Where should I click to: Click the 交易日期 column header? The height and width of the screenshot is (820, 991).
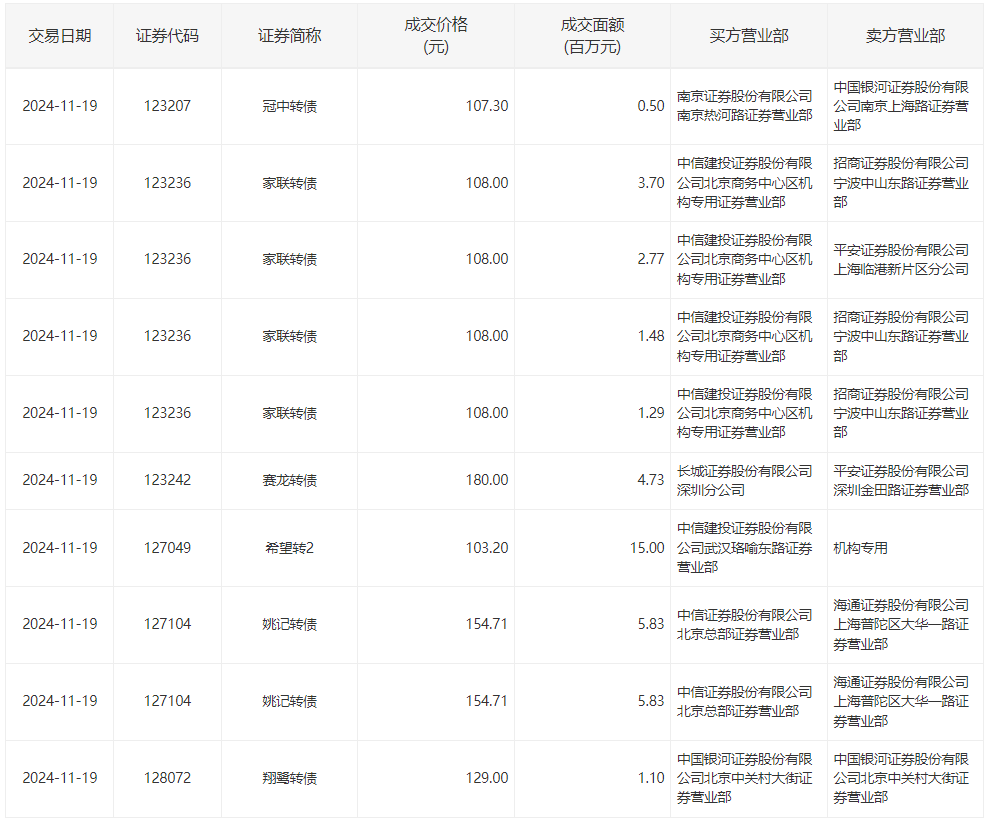[59, 36]
